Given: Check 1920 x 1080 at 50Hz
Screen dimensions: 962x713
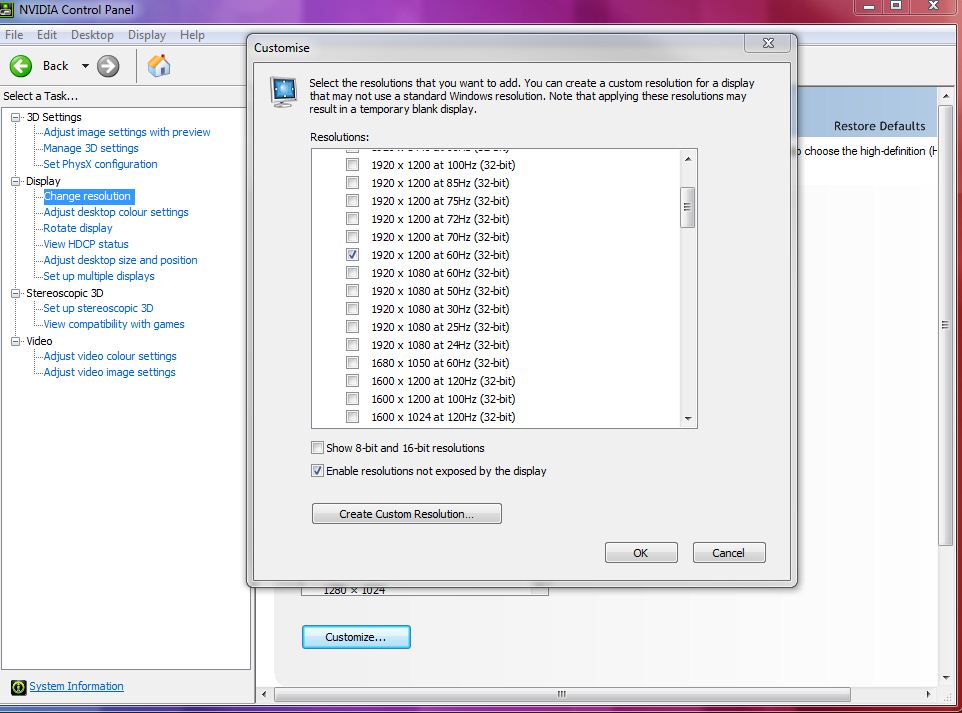Looking at the screenshot, I should (x=352, y=290).
